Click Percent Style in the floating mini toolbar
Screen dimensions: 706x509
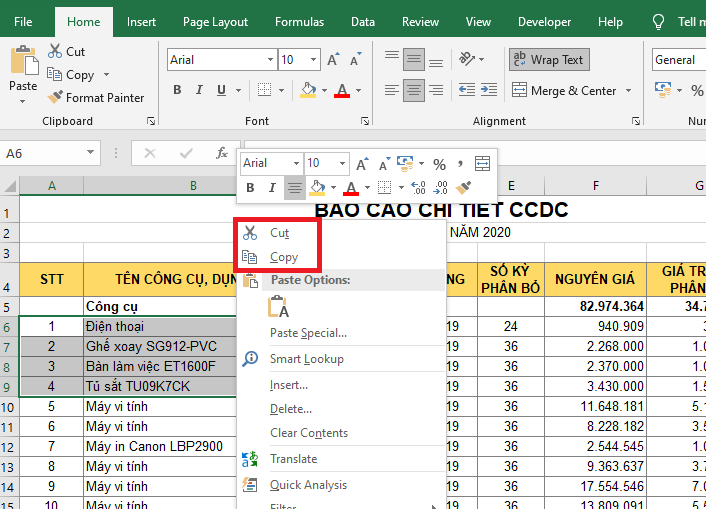click(439, 164)
